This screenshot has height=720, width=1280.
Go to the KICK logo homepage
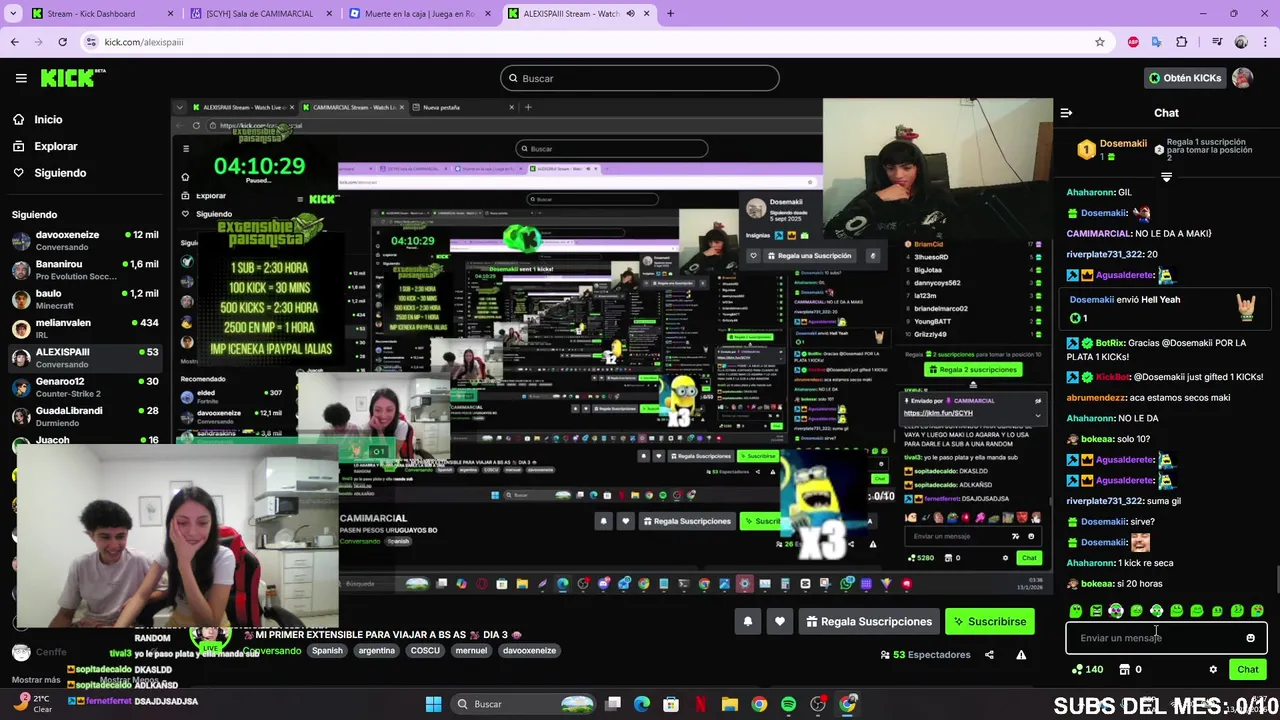pos(72,78)
